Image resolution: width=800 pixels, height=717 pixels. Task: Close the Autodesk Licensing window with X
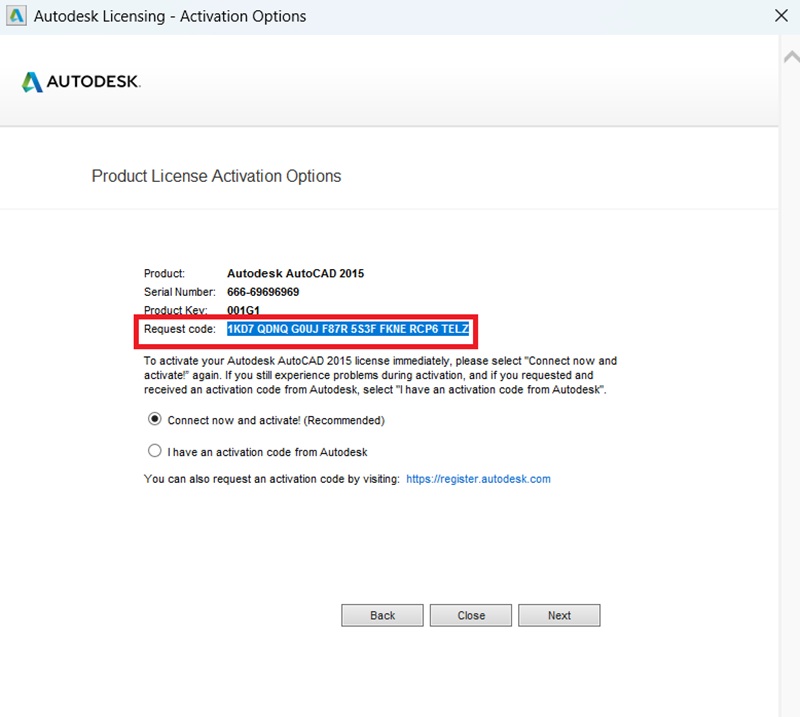tap(782, 16)
